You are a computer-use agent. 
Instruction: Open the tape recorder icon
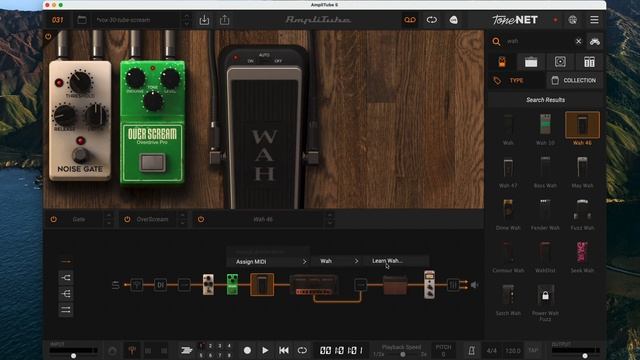coord(410,20)
